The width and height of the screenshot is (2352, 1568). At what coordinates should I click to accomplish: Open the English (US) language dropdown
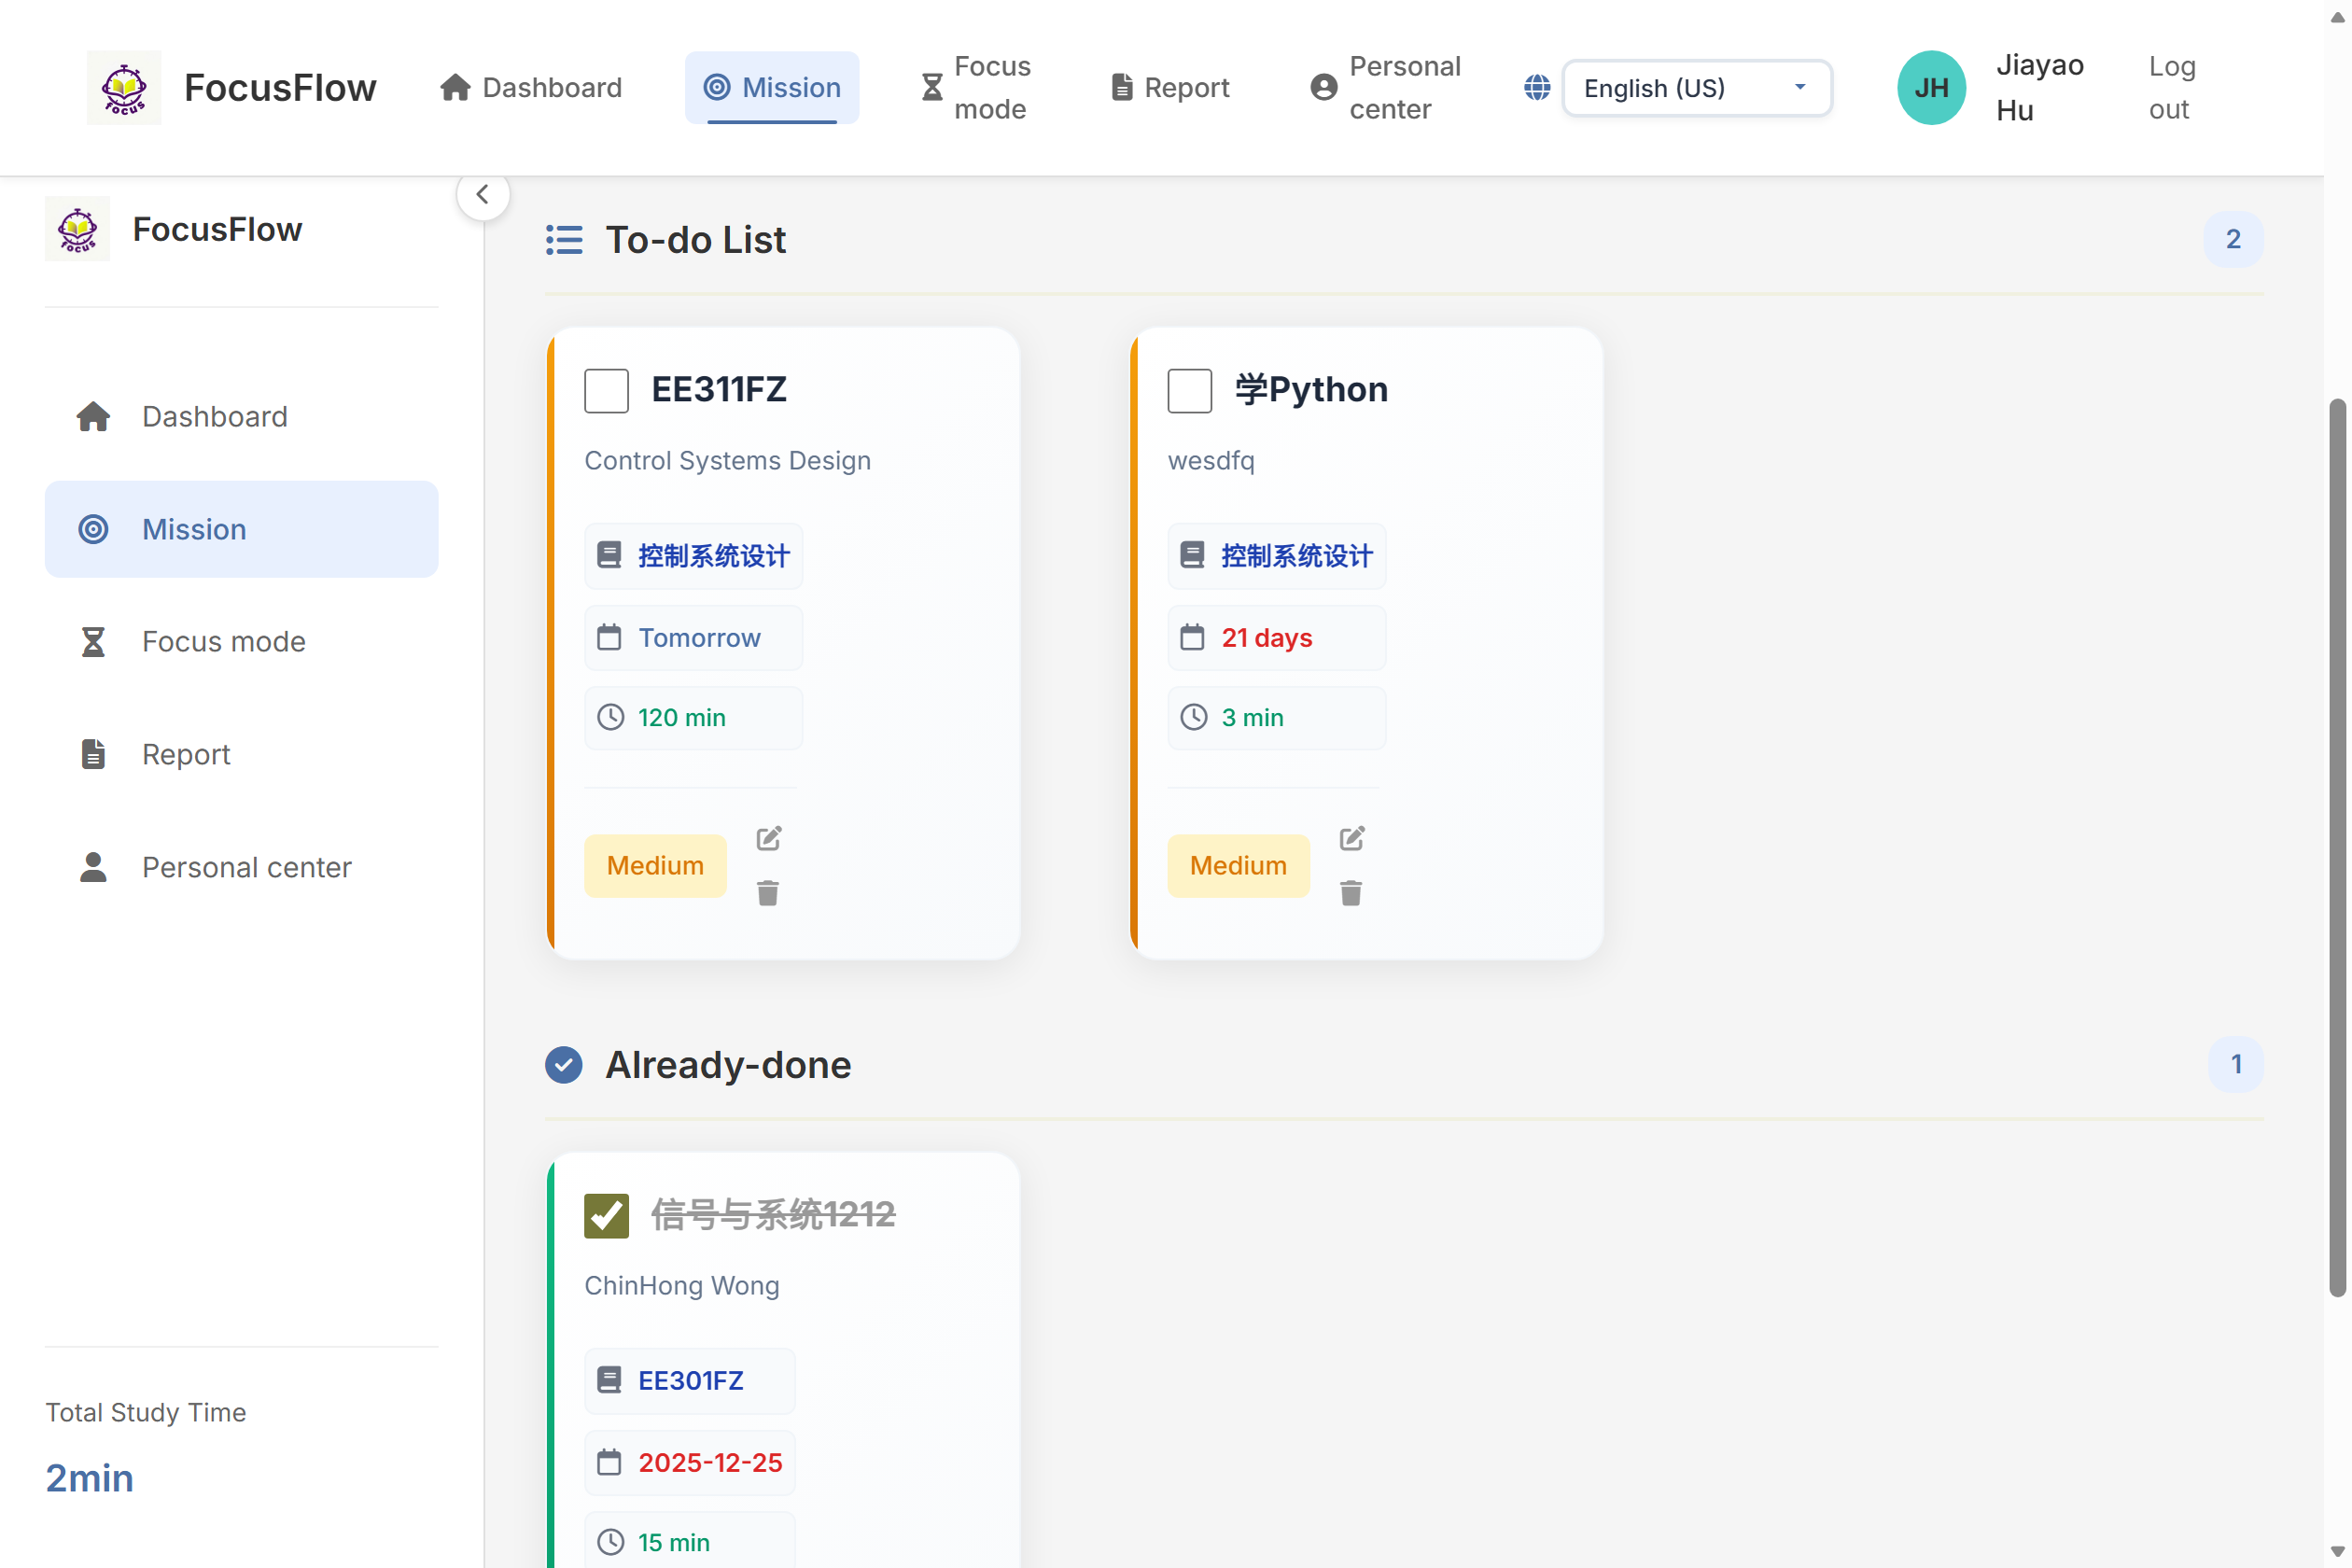coord(1696,88)
